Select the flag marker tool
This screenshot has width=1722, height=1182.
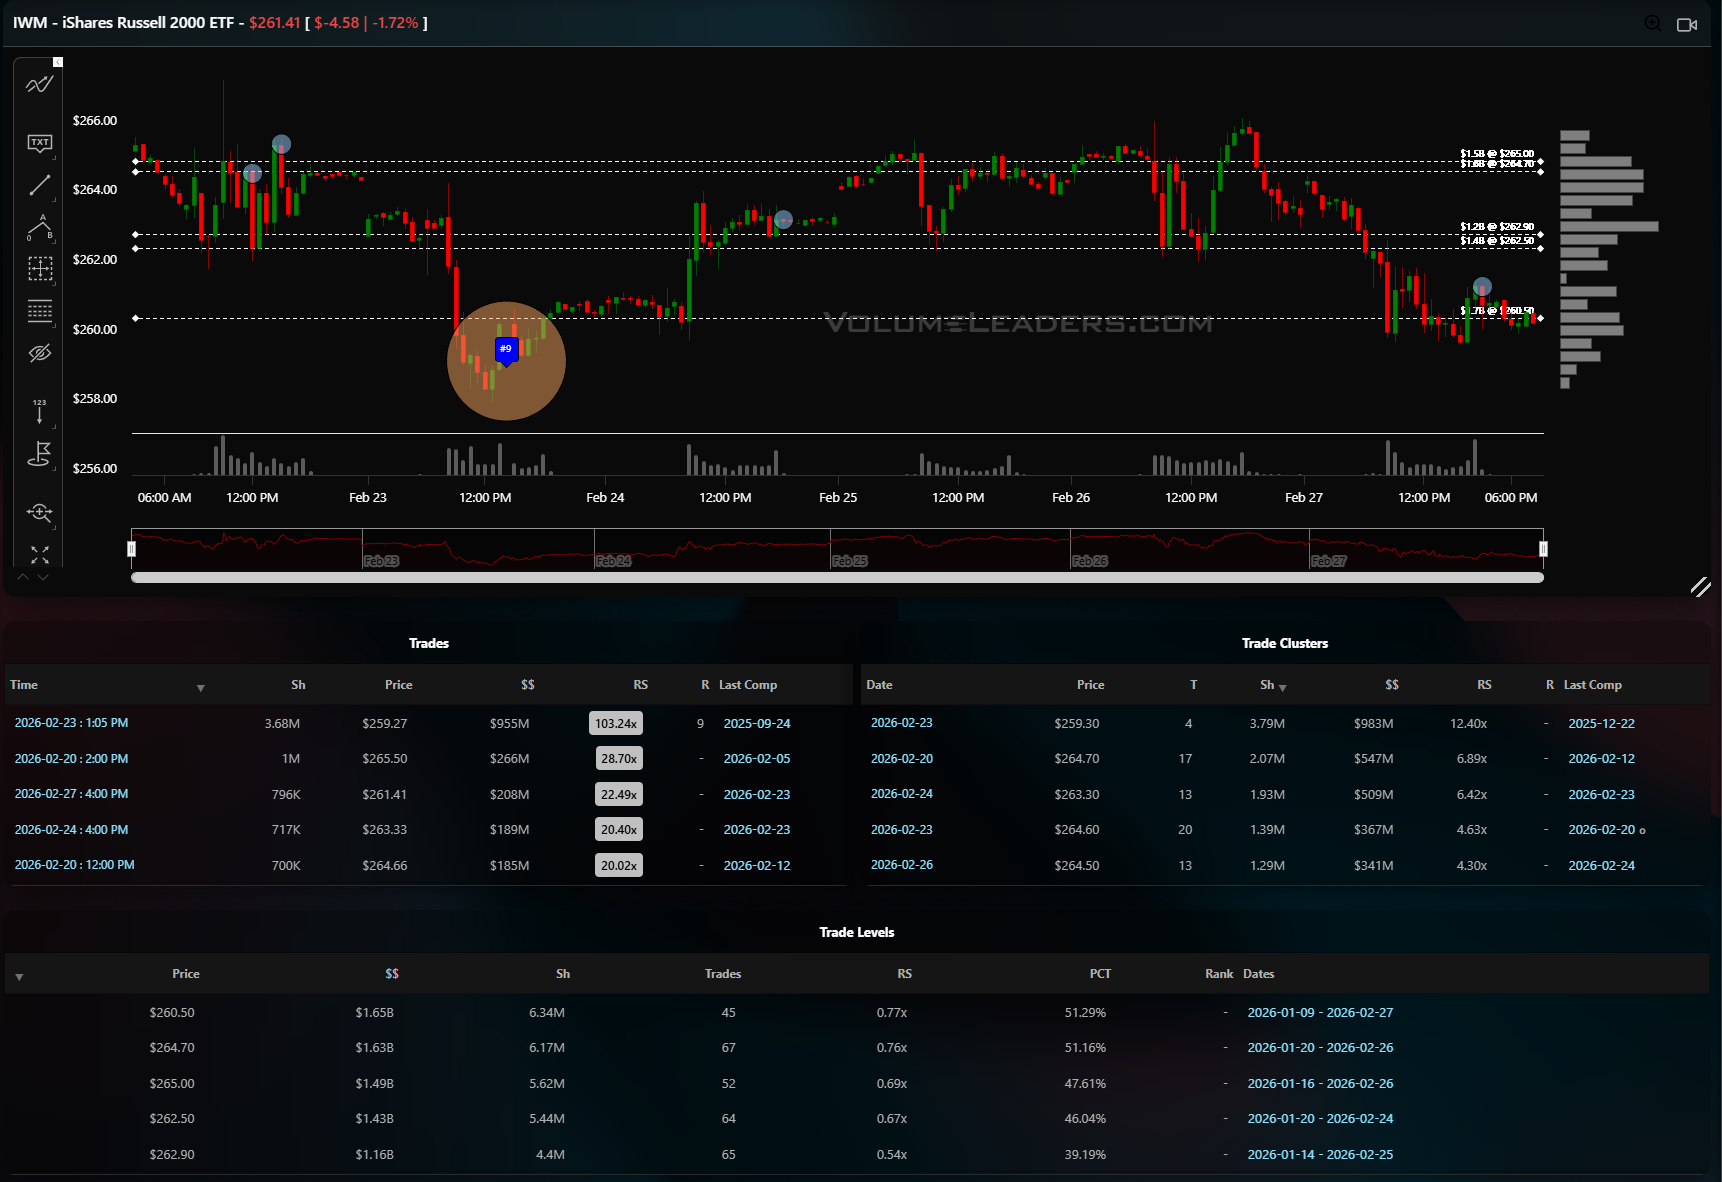coord(39,454)
